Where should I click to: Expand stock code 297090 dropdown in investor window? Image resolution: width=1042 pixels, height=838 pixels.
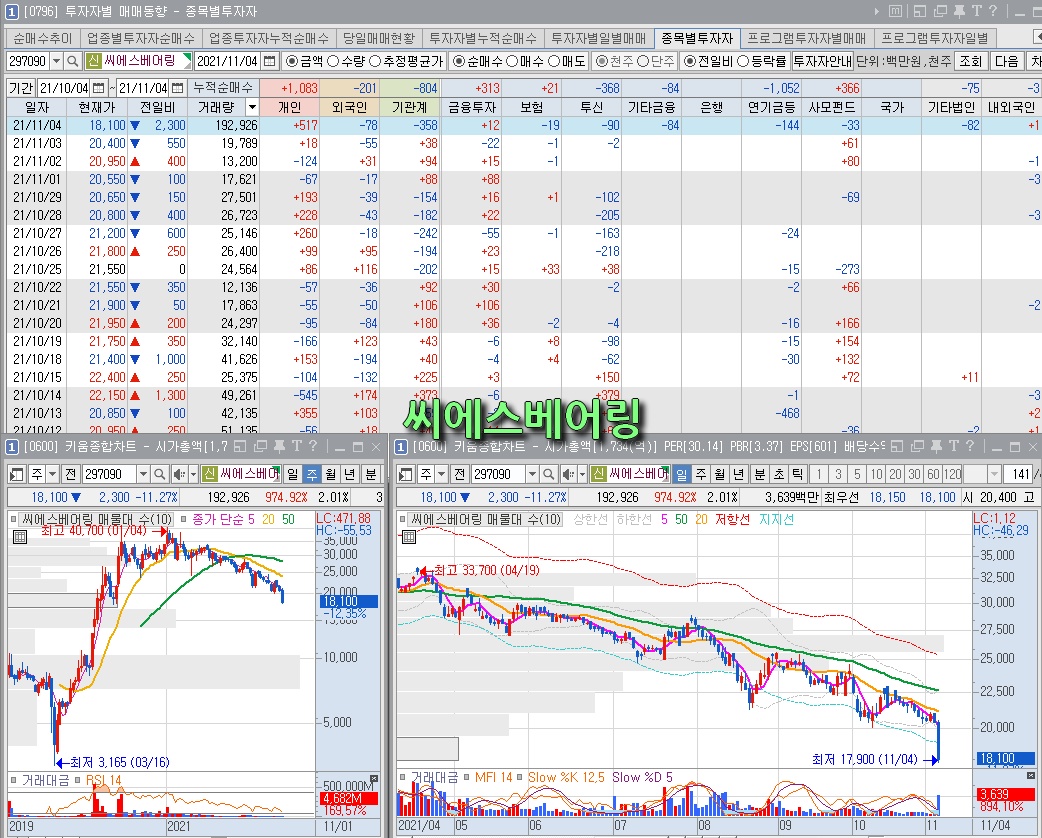56,61
